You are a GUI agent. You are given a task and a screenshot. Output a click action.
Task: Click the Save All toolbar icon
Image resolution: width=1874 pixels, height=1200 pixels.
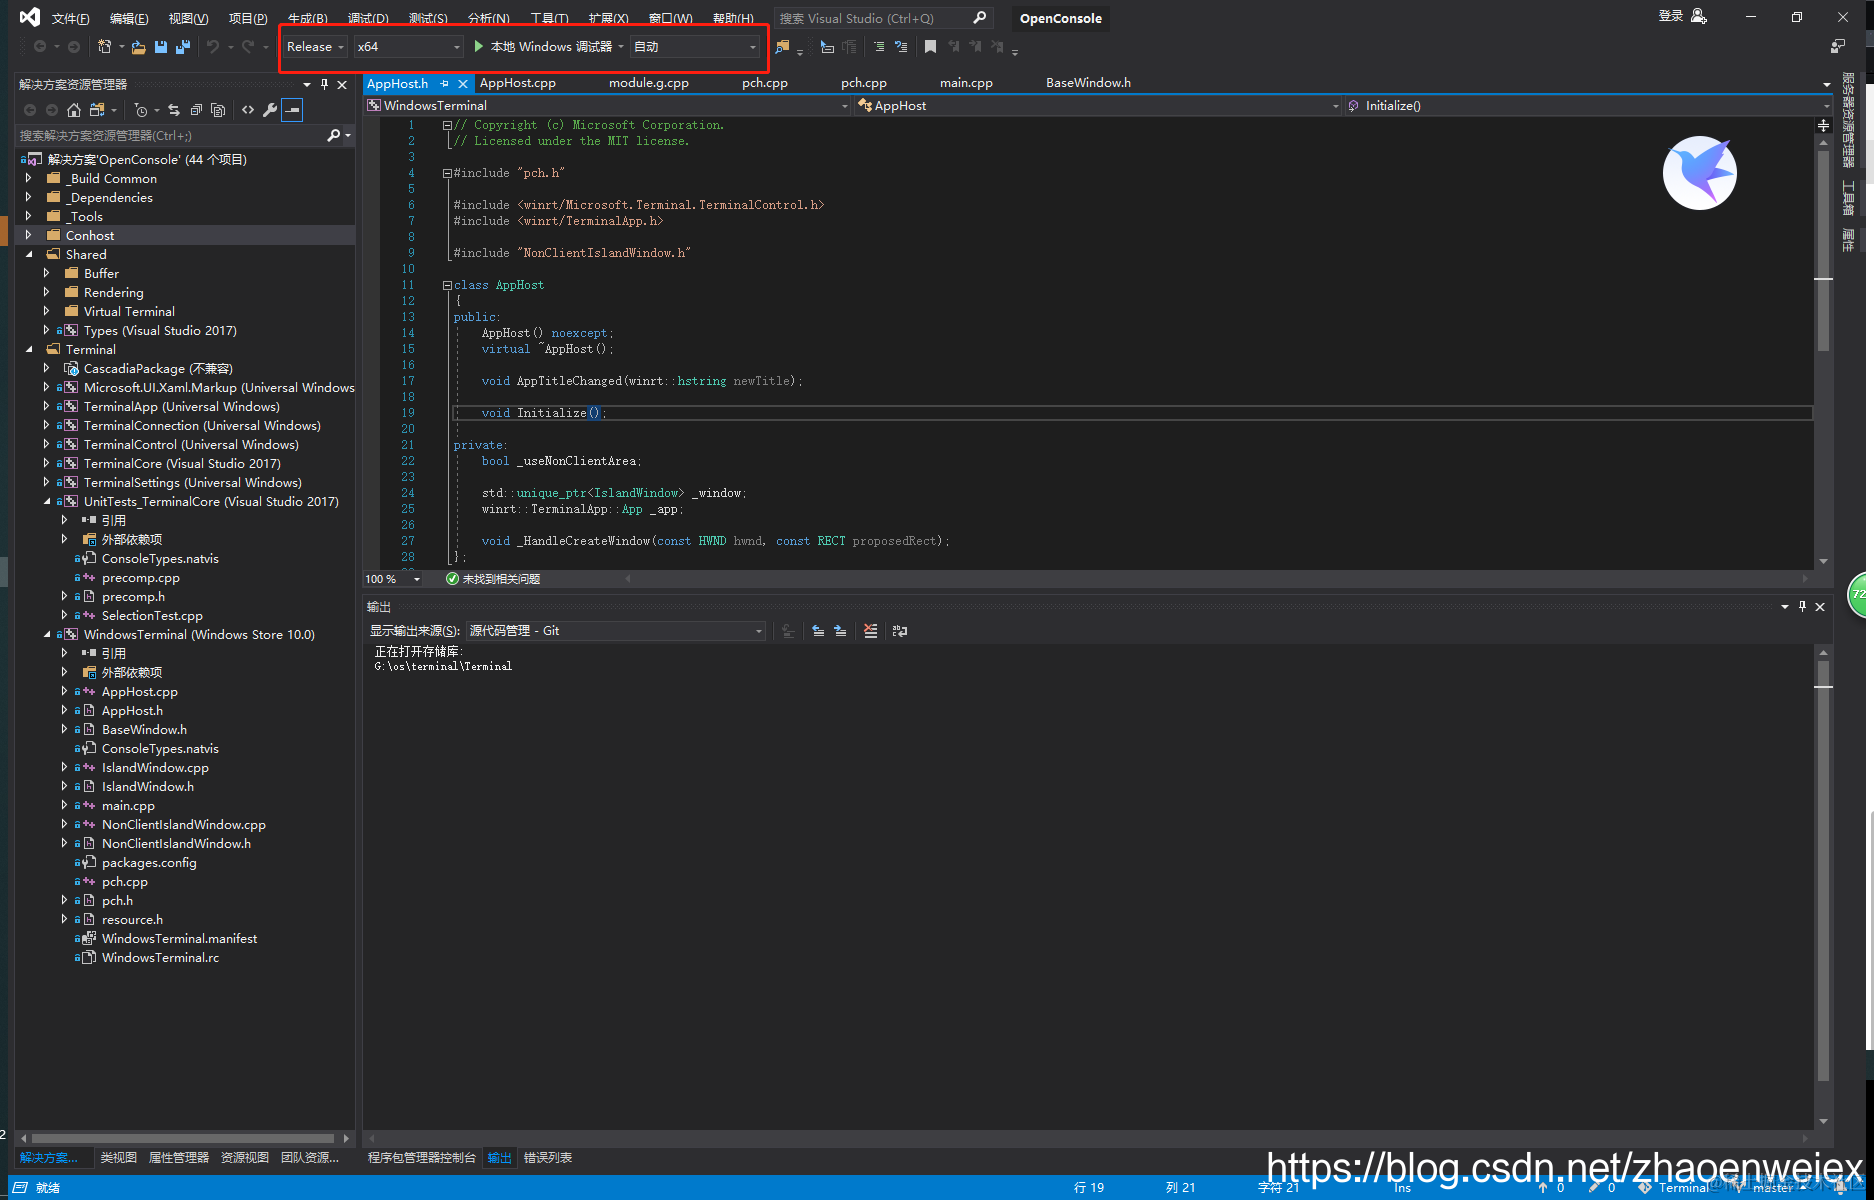pyautogui.click(x=182, y=47)
